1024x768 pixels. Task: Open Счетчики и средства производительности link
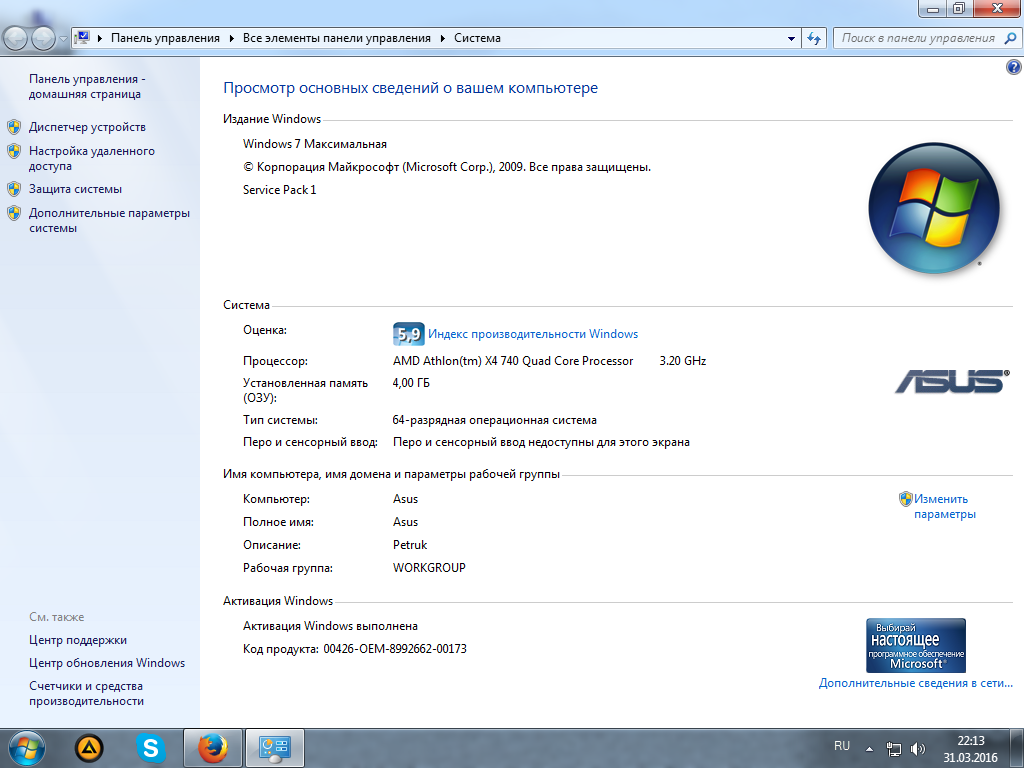tap(86, 693)
